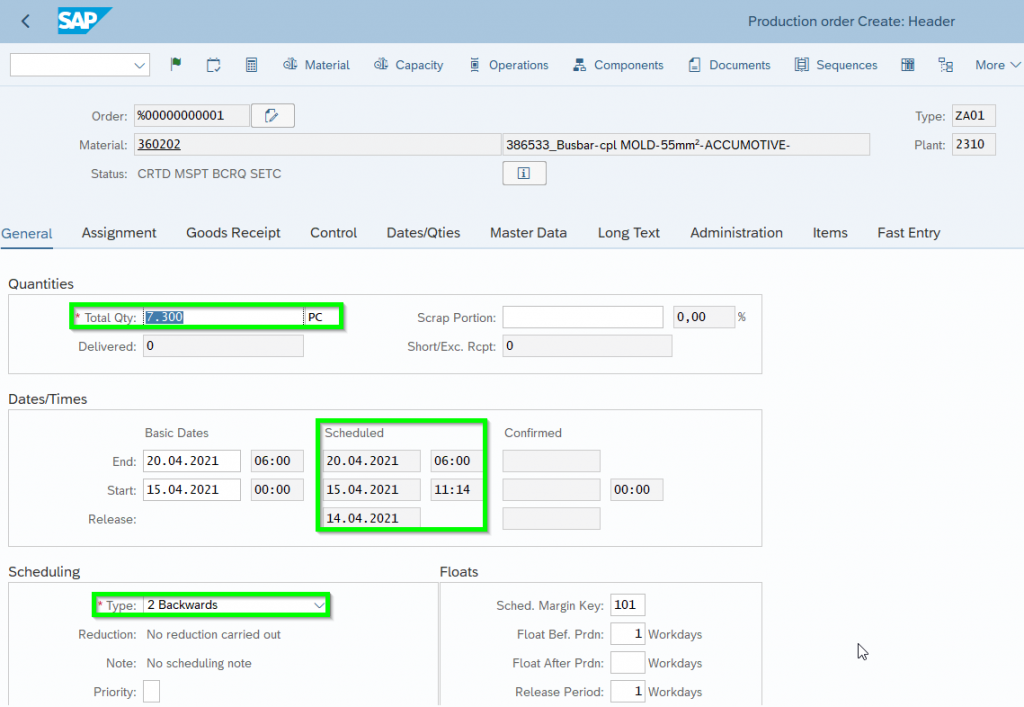This screenshot has width=1024, height=707.
Task: Open the Operations overview
Action: [x=508, y=65]
